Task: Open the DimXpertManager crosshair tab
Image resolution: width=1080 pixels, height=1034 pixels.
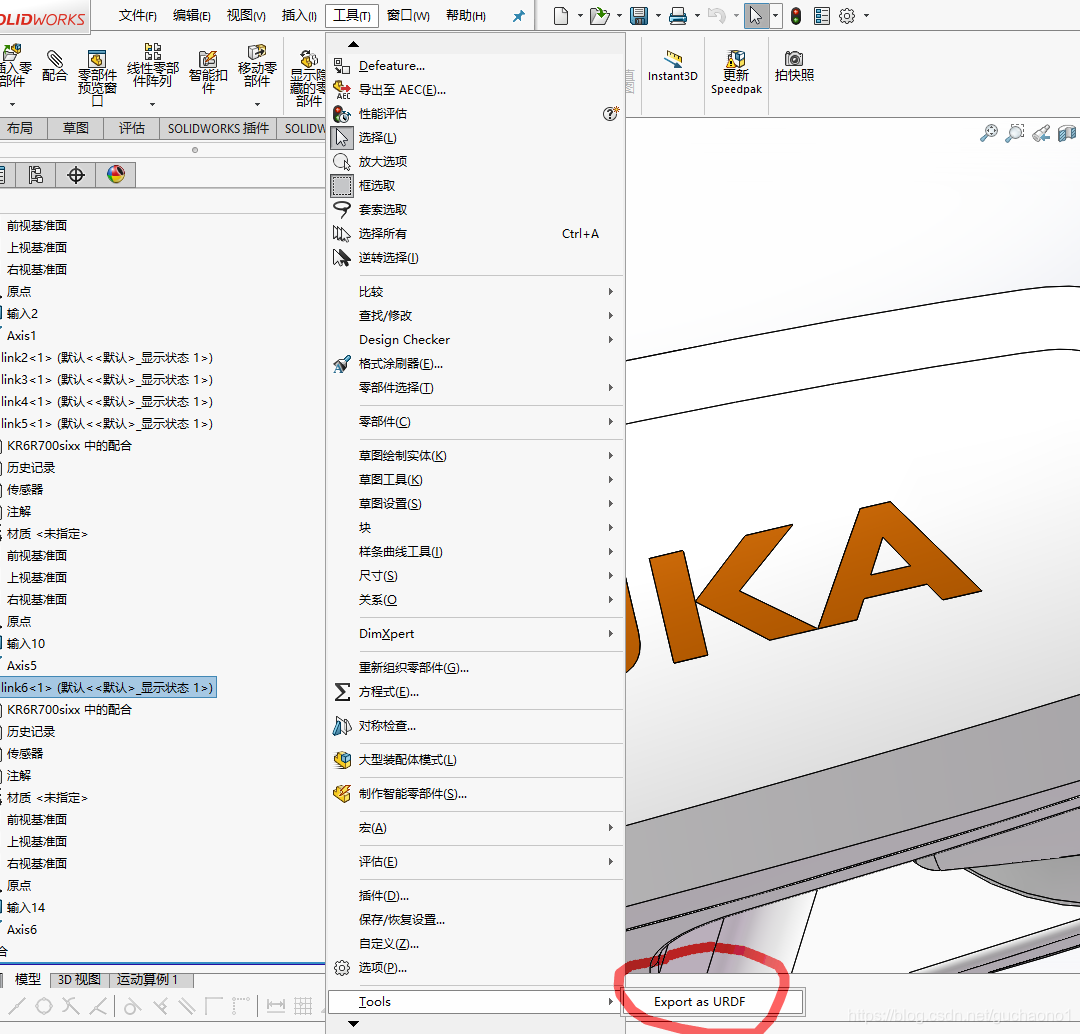Action: [x=76, y=175]
